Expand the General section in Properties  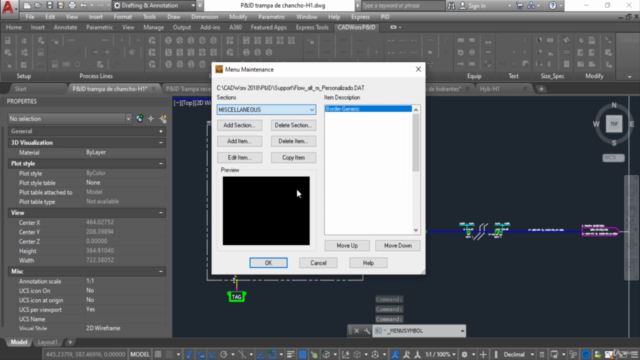tap(161, 131)
